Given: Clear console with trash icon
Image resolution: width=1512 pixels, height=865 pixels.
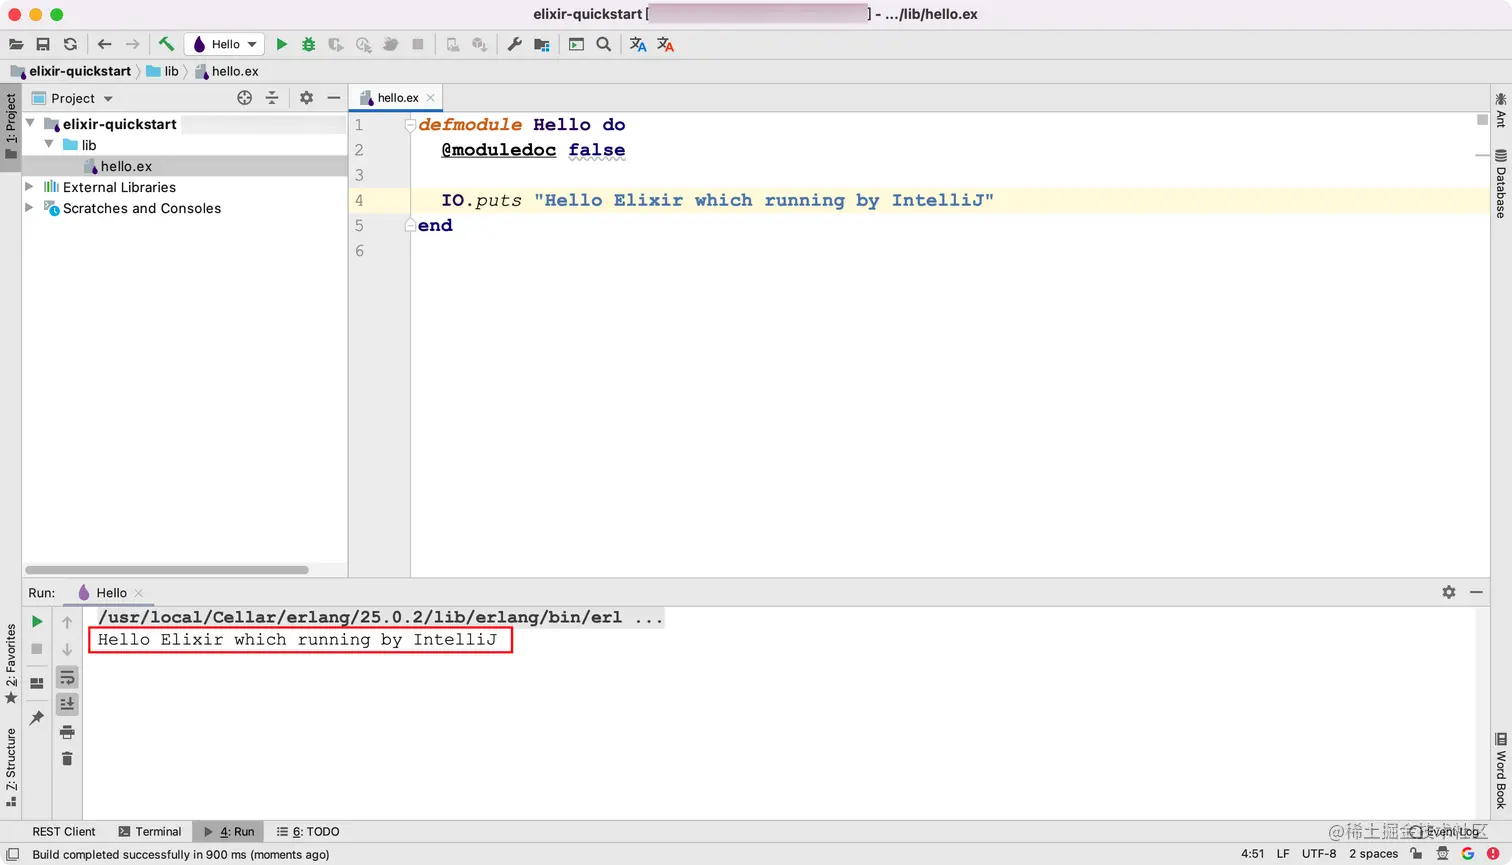Looking at the screenshot, I should [67, 759].
